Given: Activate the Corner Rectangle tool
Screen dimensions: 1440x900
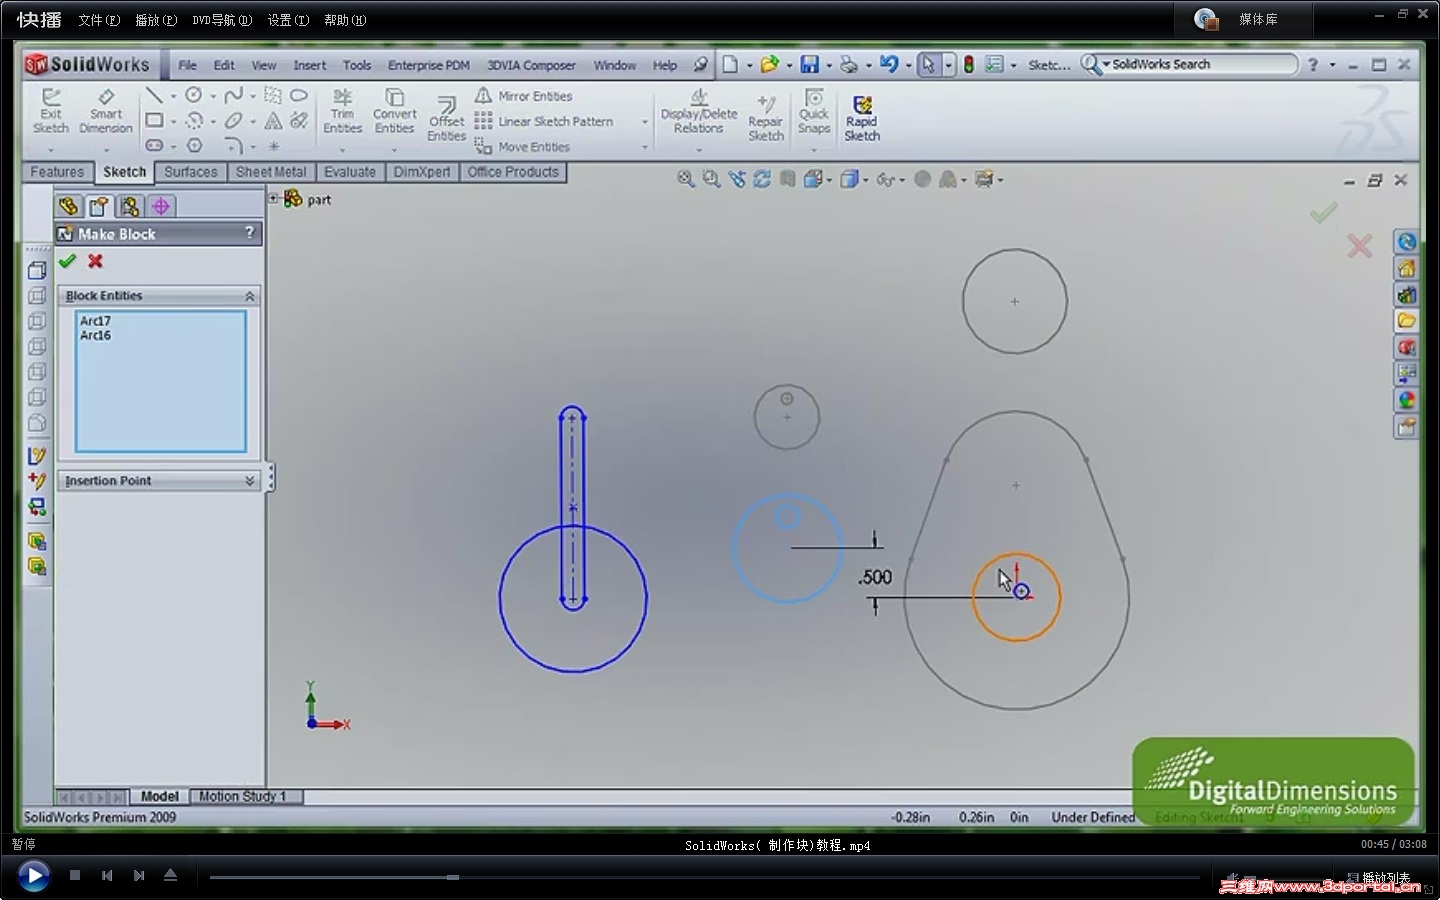Looking at the screenshot, I should [x=154, y=121].
